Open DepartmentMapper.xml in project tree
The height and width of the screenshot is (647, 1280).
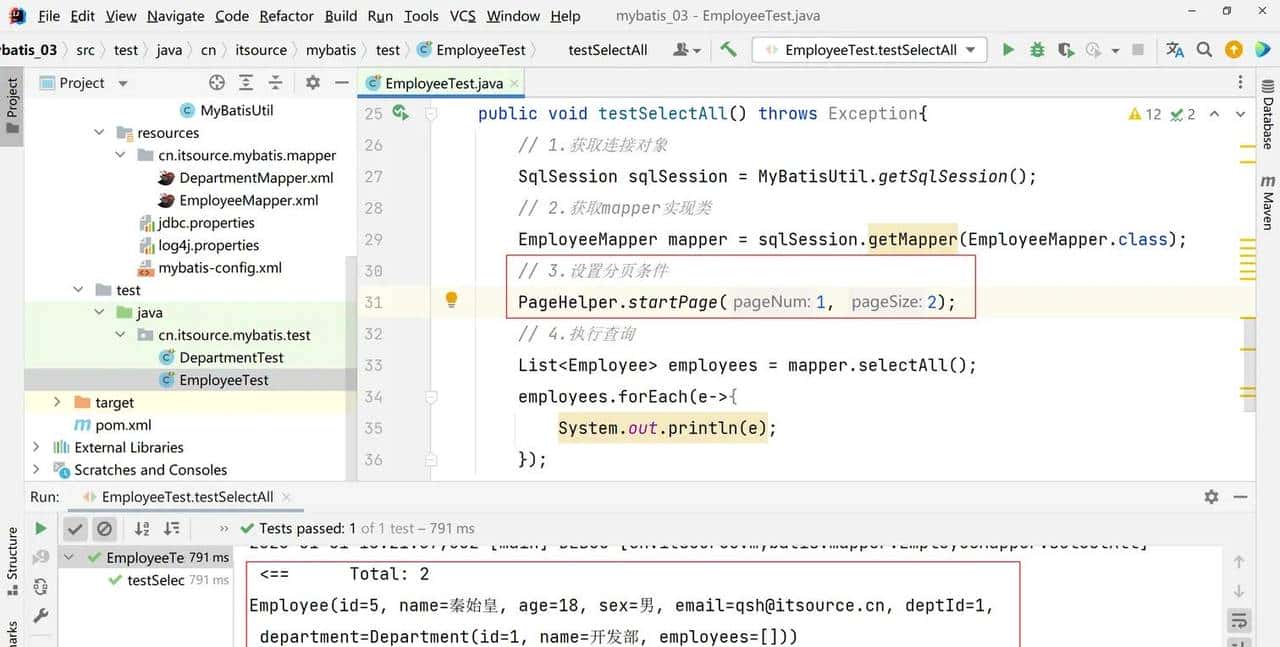(x=256, y=178)
